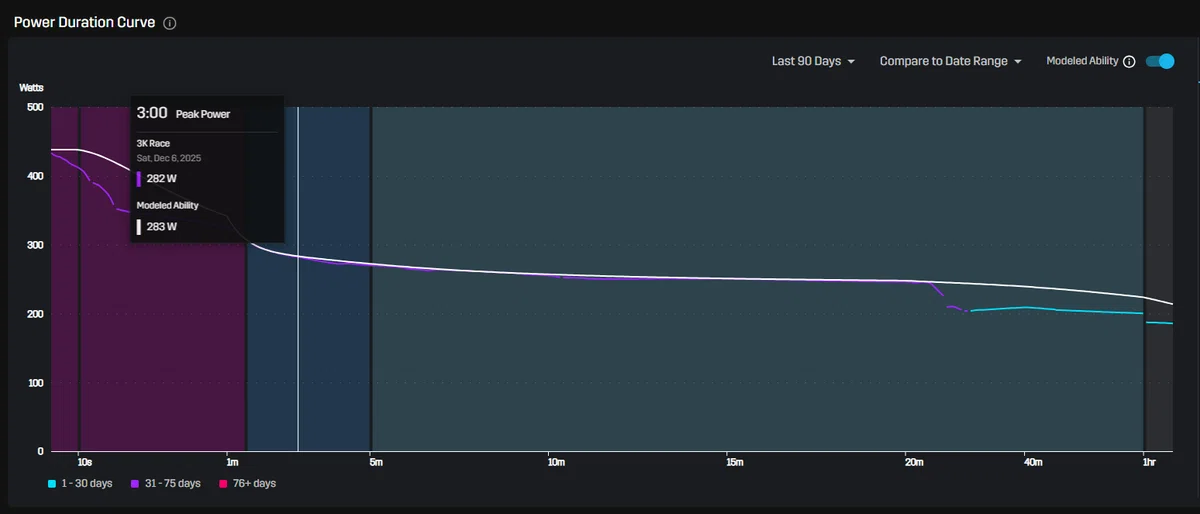Click the 1 - 30 days legend label
This screenshot has height=514, width=1200.
[x=87, y=484]
